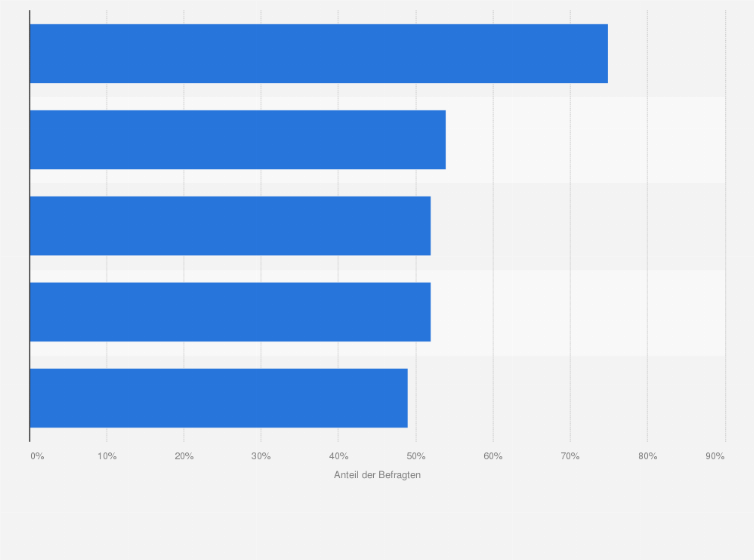Screen dimensions: 754x560
Task: Click the 20% axis label
Action: (184, 456)
